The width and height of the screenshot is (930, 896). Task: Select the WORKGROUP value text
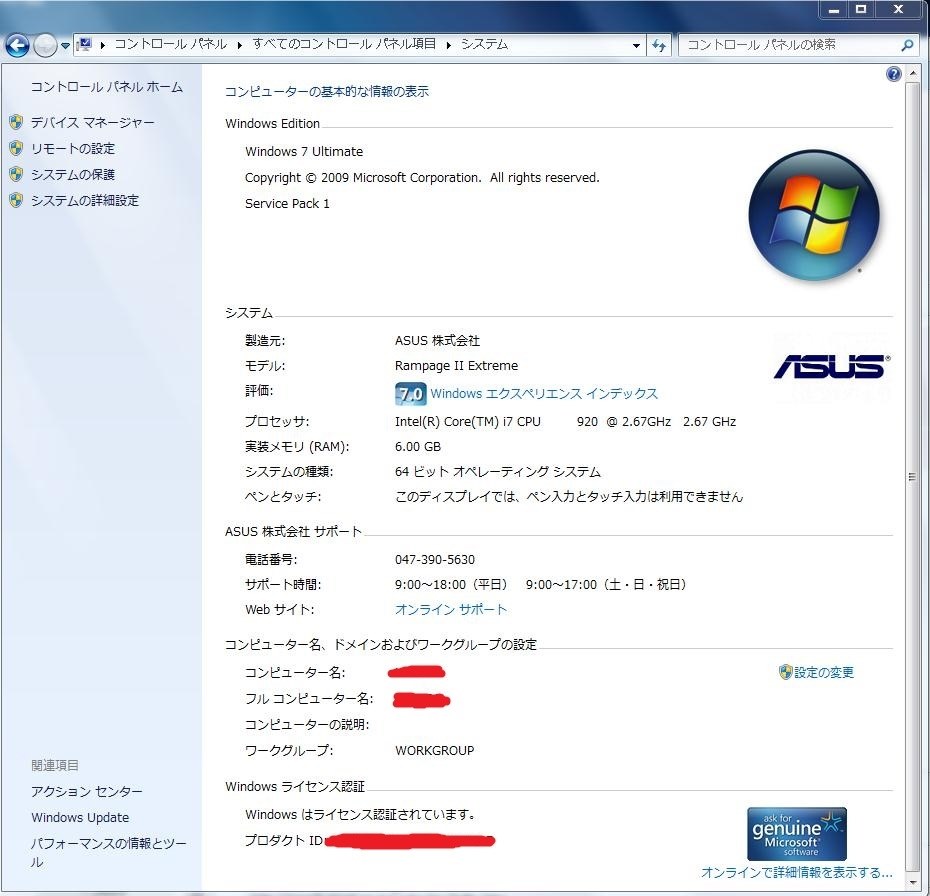435,751
